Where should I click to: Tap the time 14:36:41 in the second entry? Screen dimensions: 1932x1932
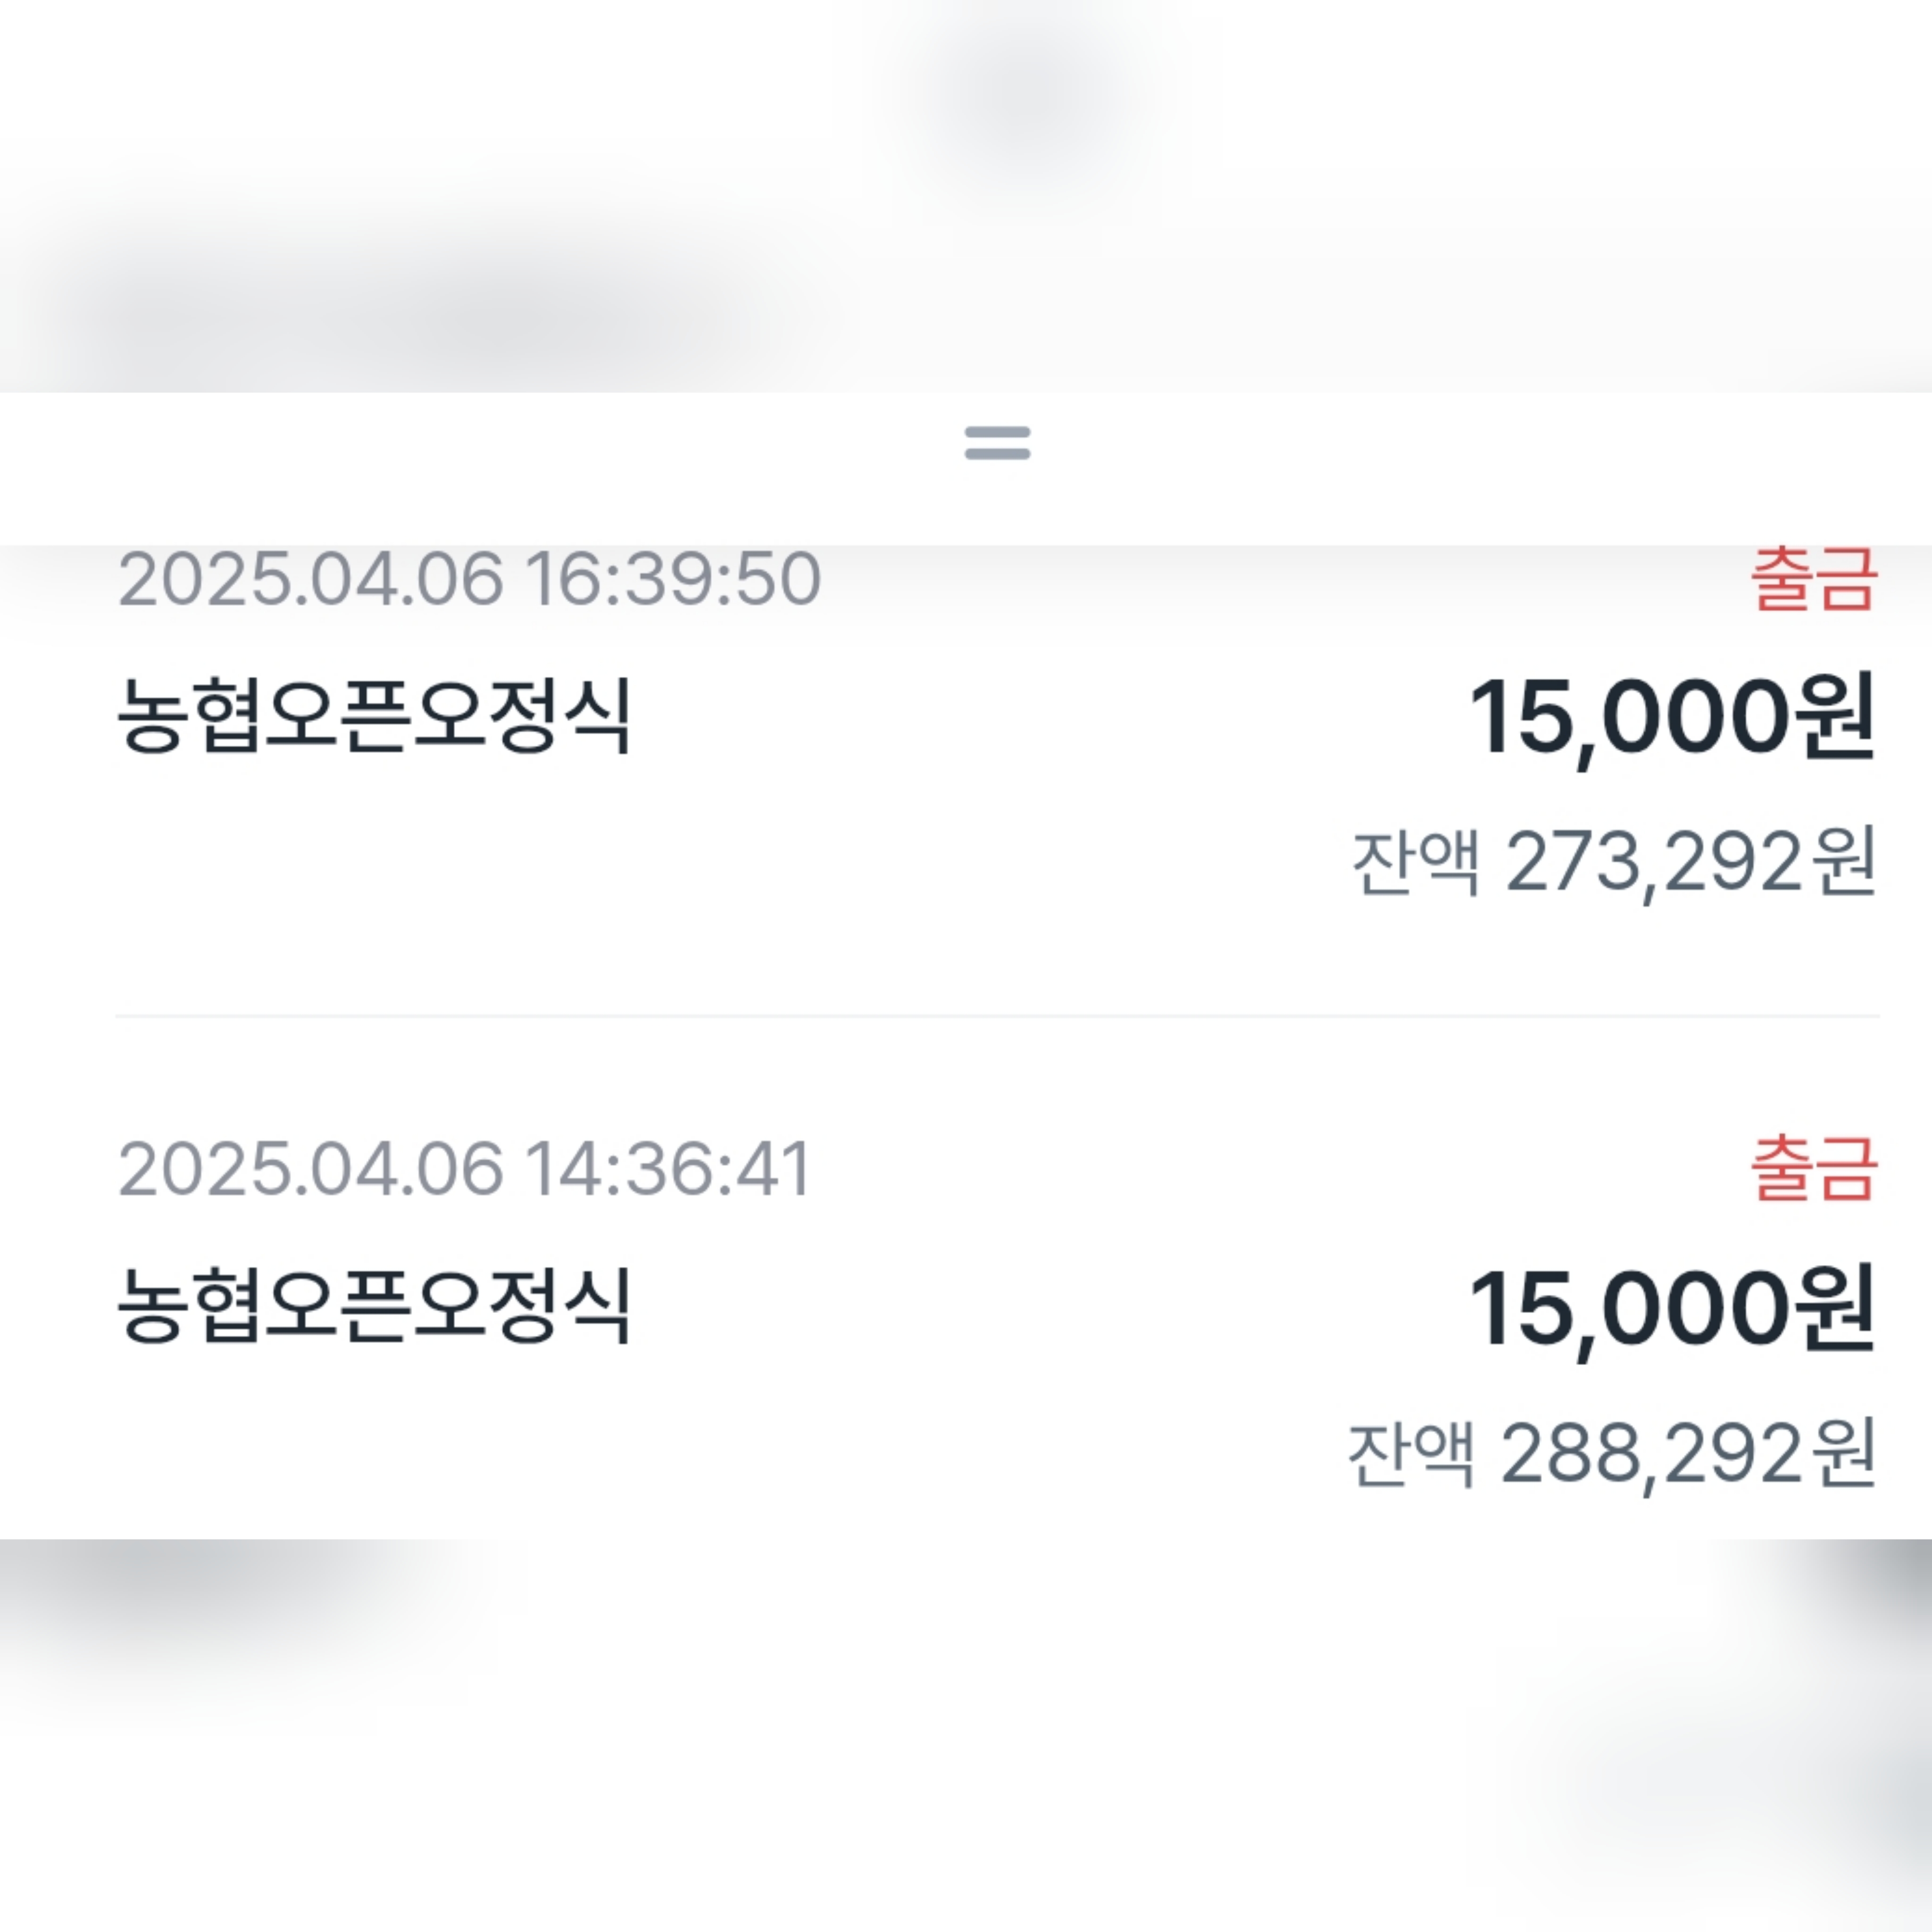tap(668, 1169)
